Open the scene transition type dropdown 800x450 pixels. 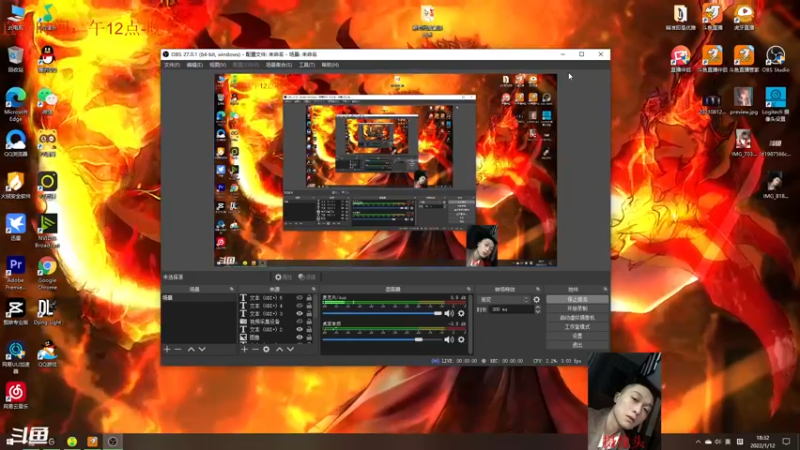pyautogui.click(x=503, y=299)
